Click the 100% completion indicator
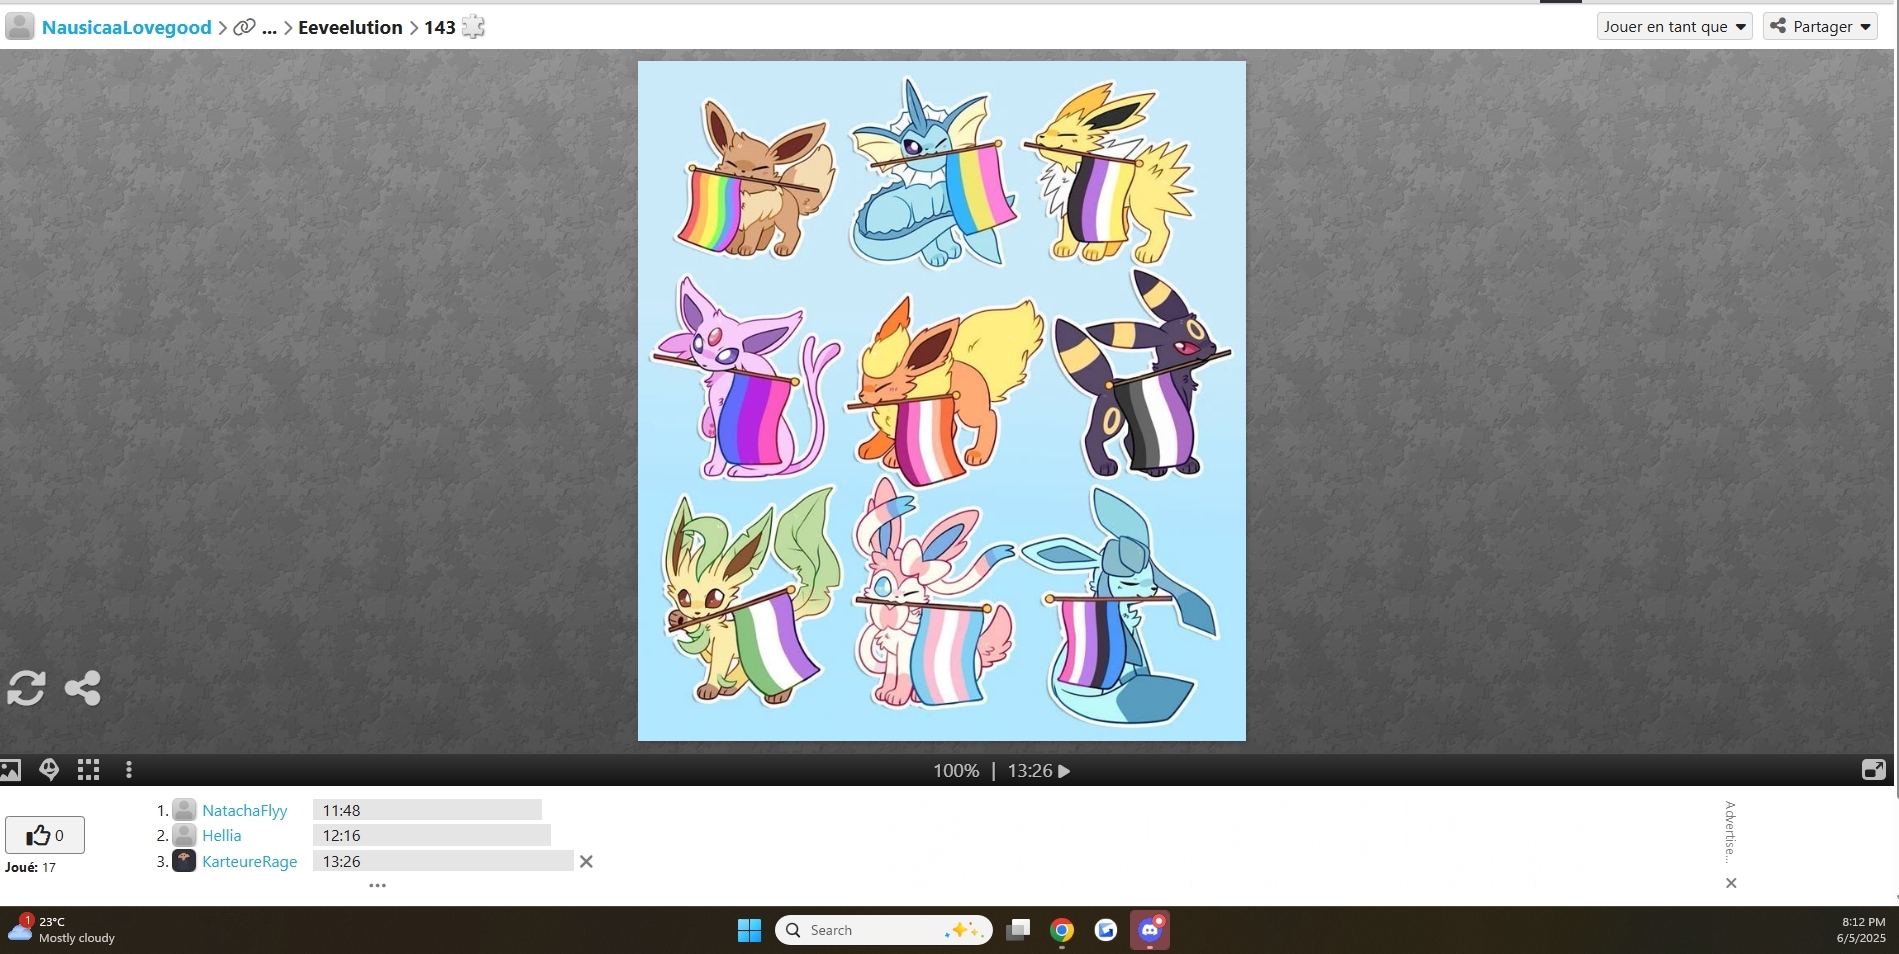 point(956,771)
